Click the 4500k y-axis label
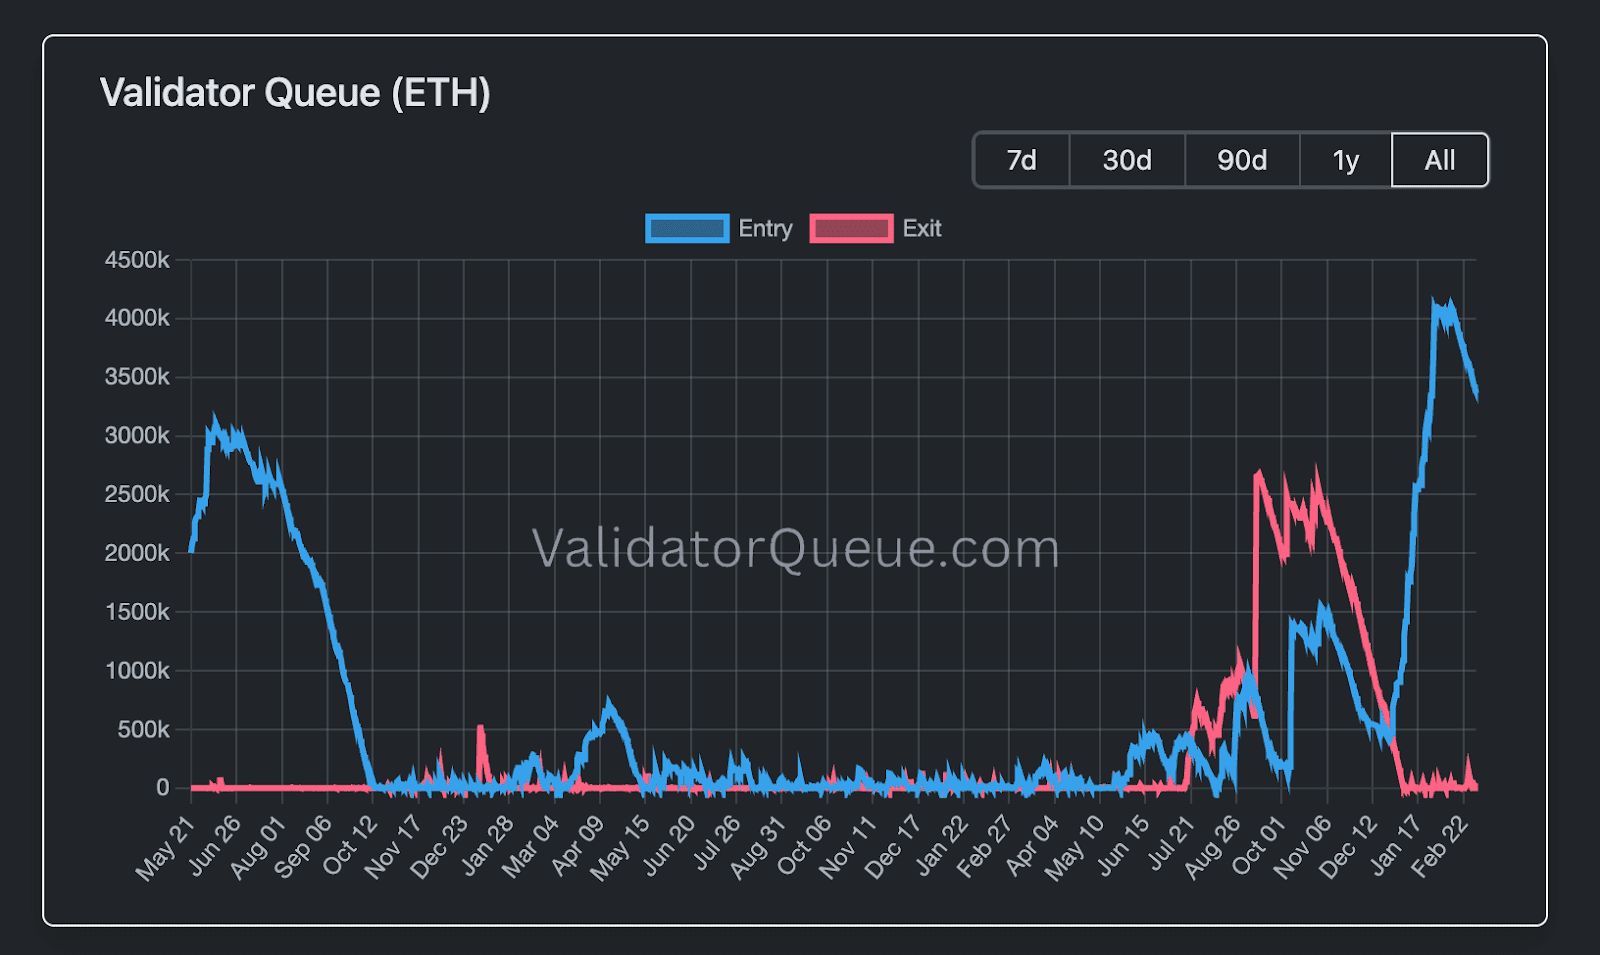Viewport: 1600px width, 955px height. click(x=137, y=260)
